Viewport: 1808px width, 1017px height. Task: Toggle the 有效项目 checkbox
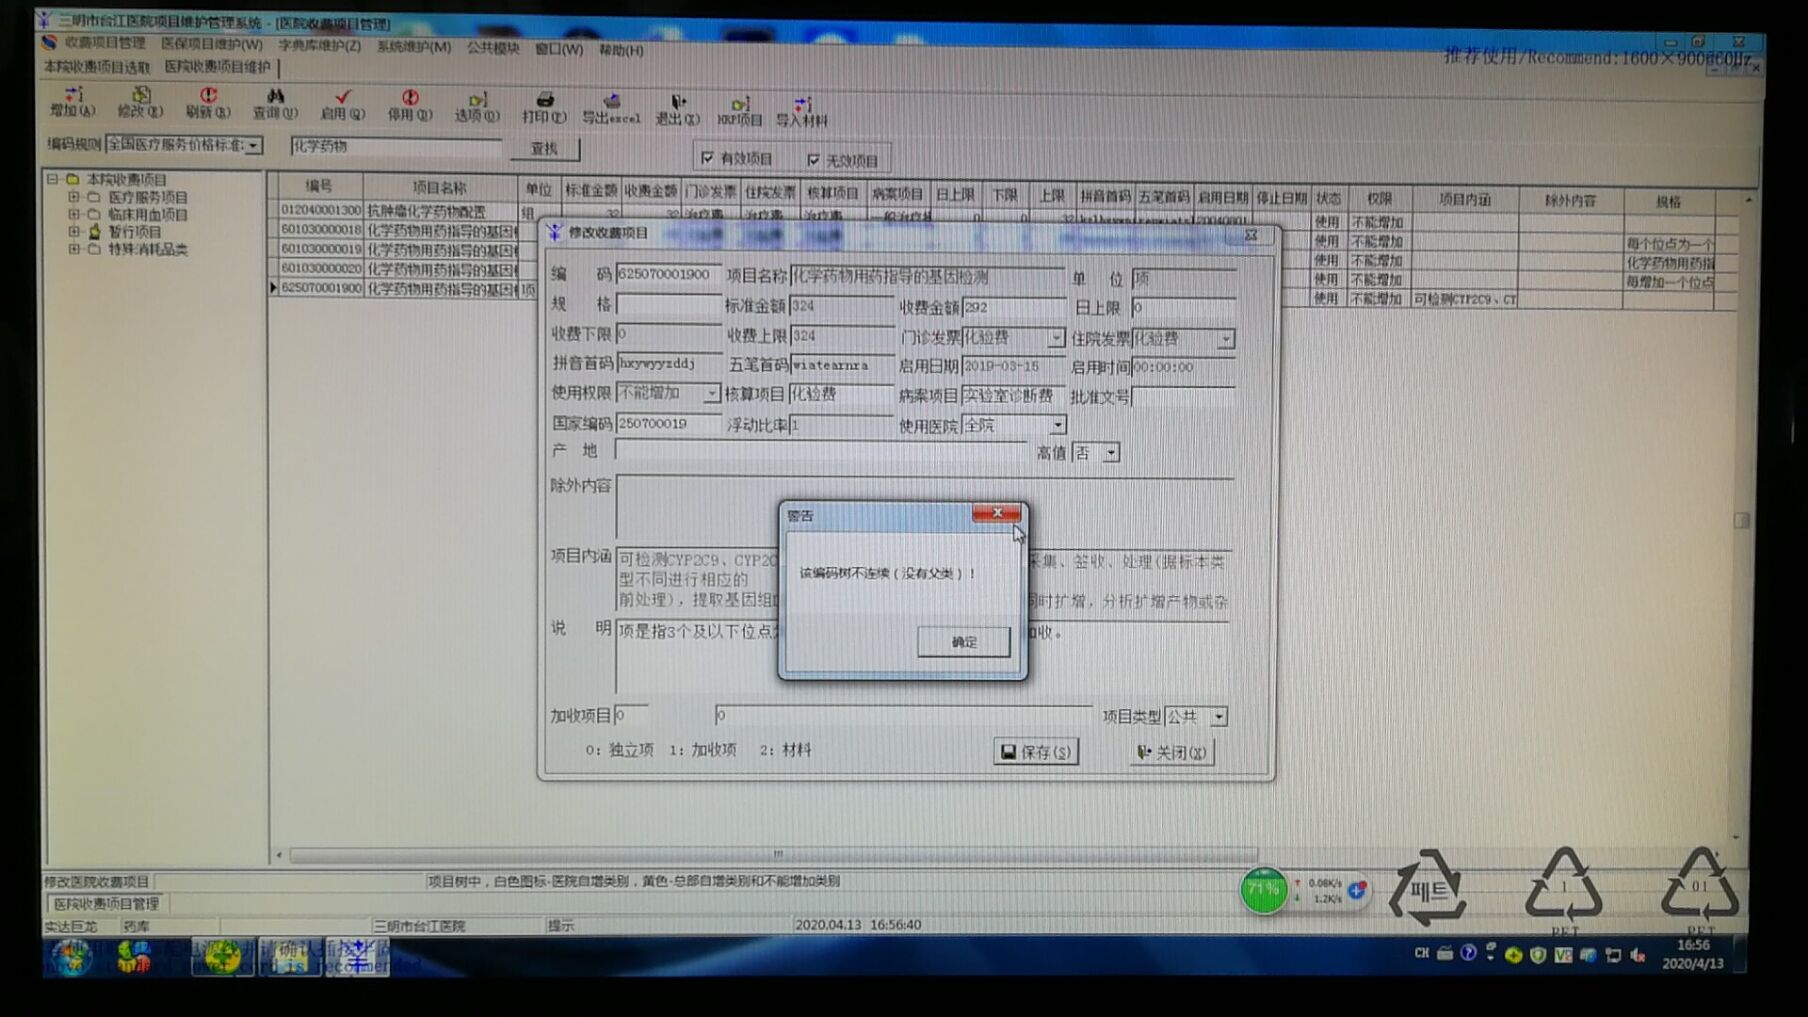pos(708,158)
